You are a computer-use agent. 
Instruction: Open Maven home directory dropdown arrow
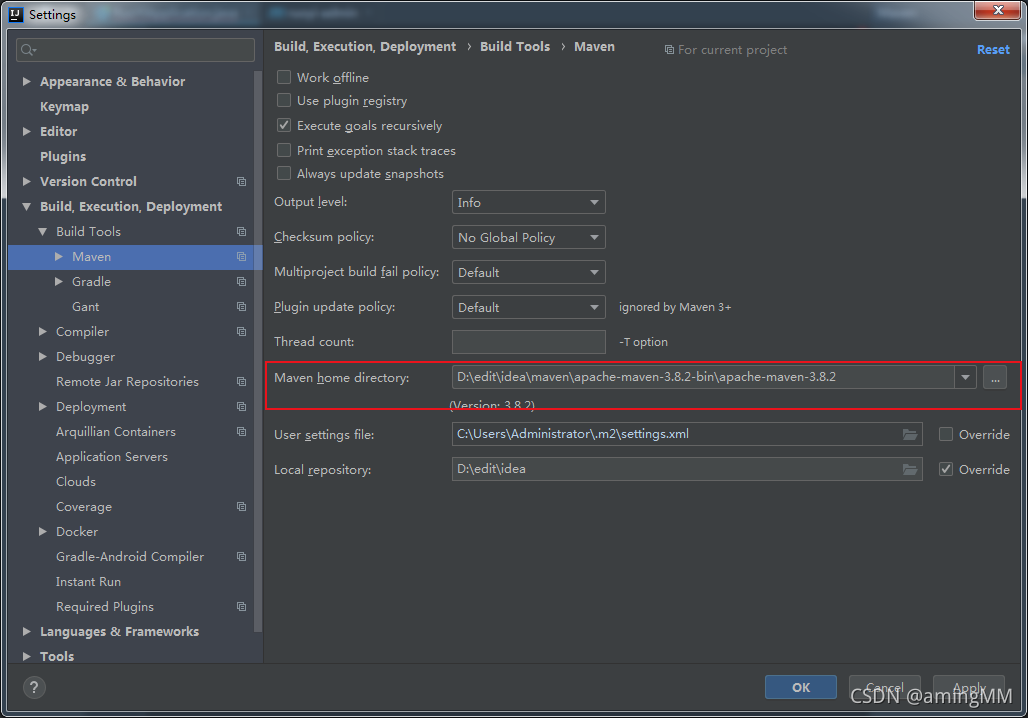pos(965,377)
